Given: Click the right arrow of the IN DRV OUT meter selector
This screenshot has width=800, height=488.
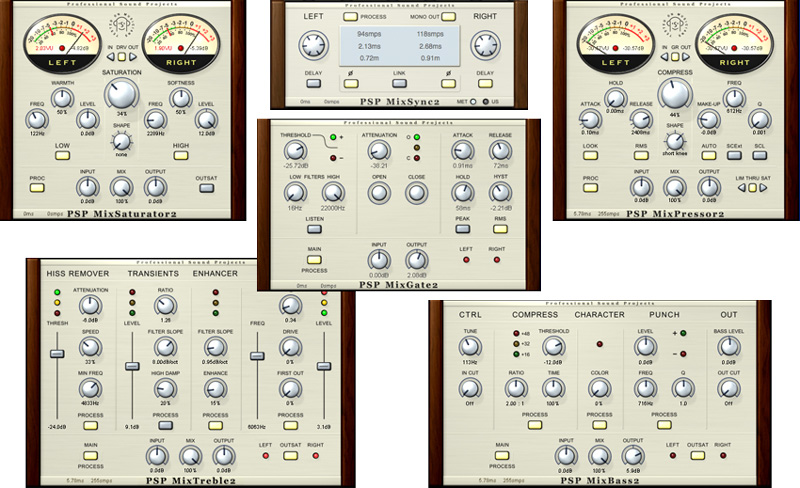Looking at the screenshot, I should 135,56.
